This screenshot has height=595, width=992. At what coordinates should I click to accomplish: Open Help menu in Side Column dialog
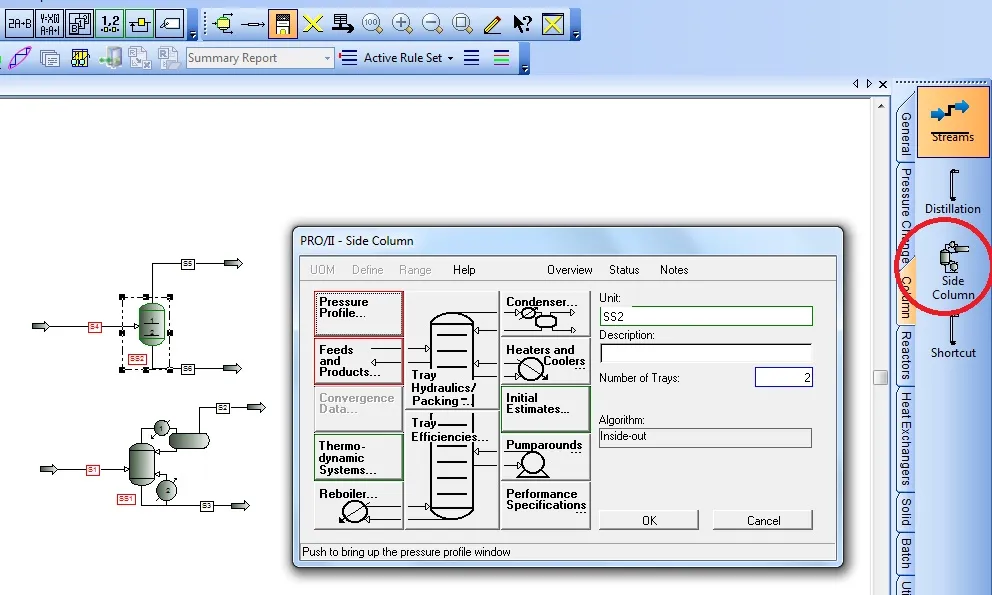(x=464, y=270)
